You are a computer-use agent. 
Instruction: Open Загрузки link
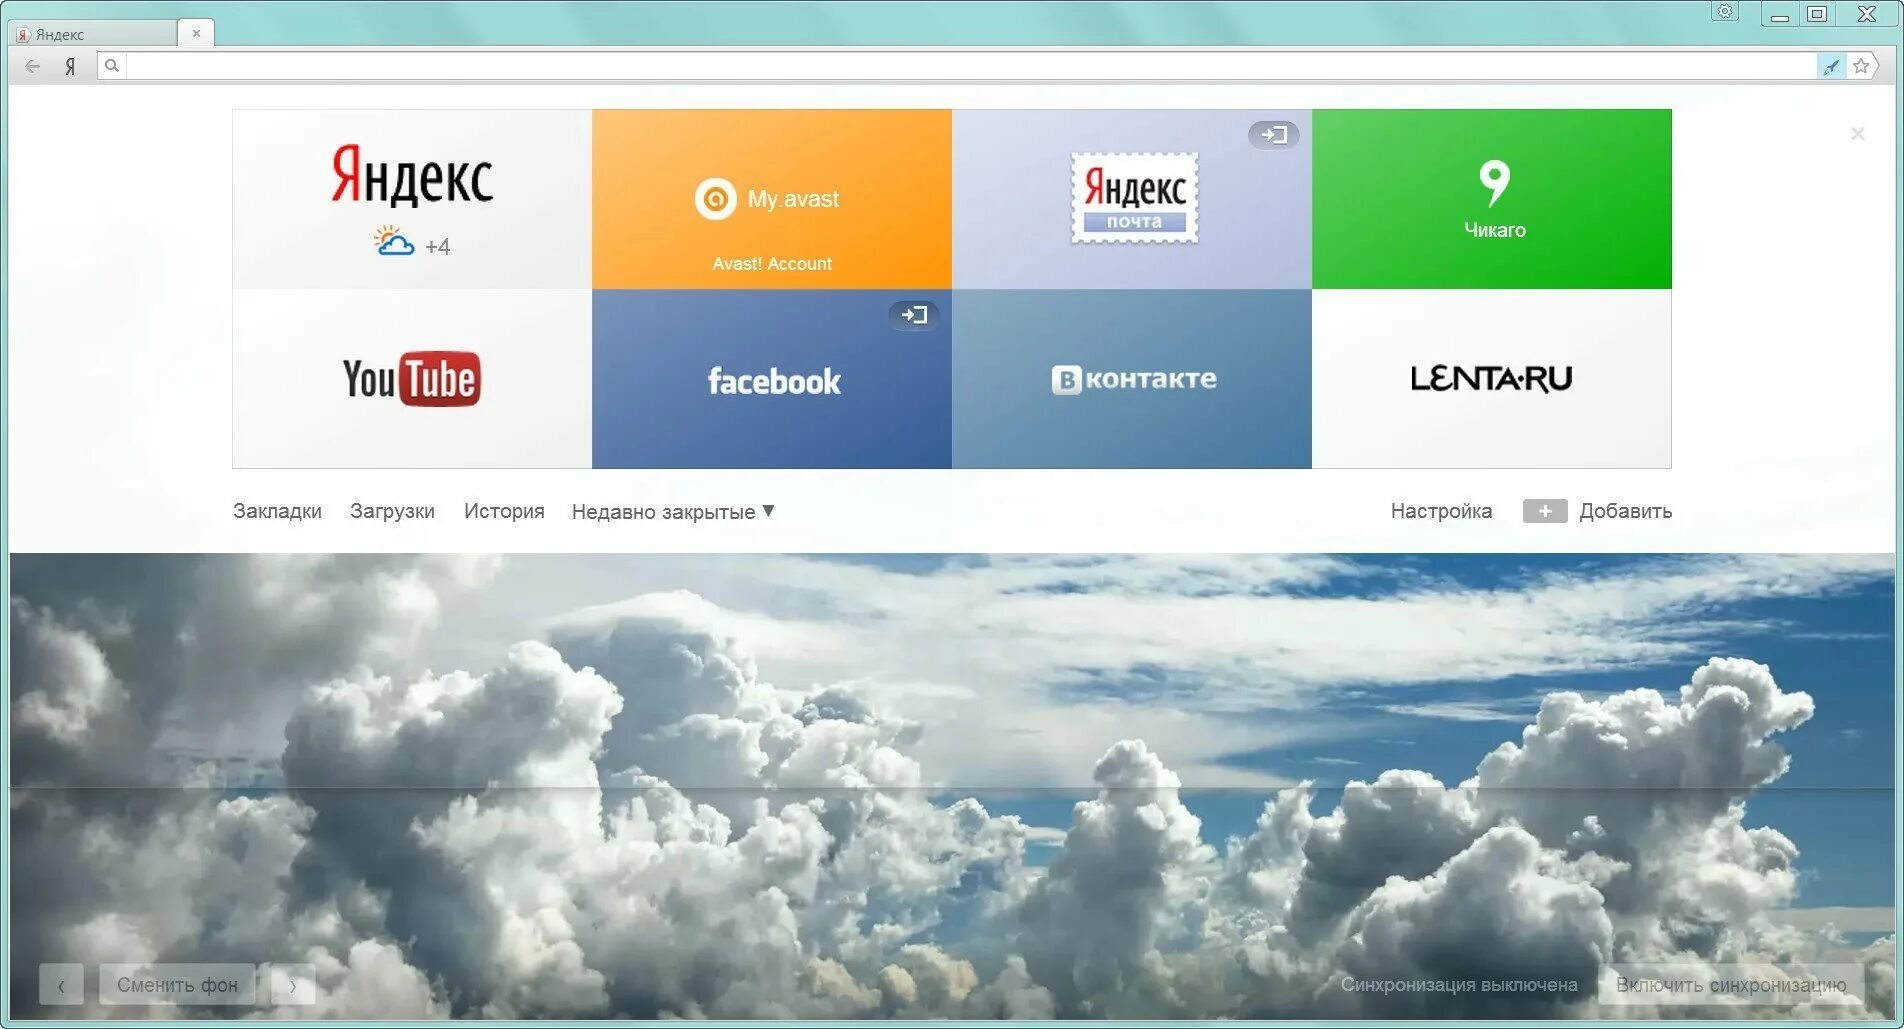point(392,511)
